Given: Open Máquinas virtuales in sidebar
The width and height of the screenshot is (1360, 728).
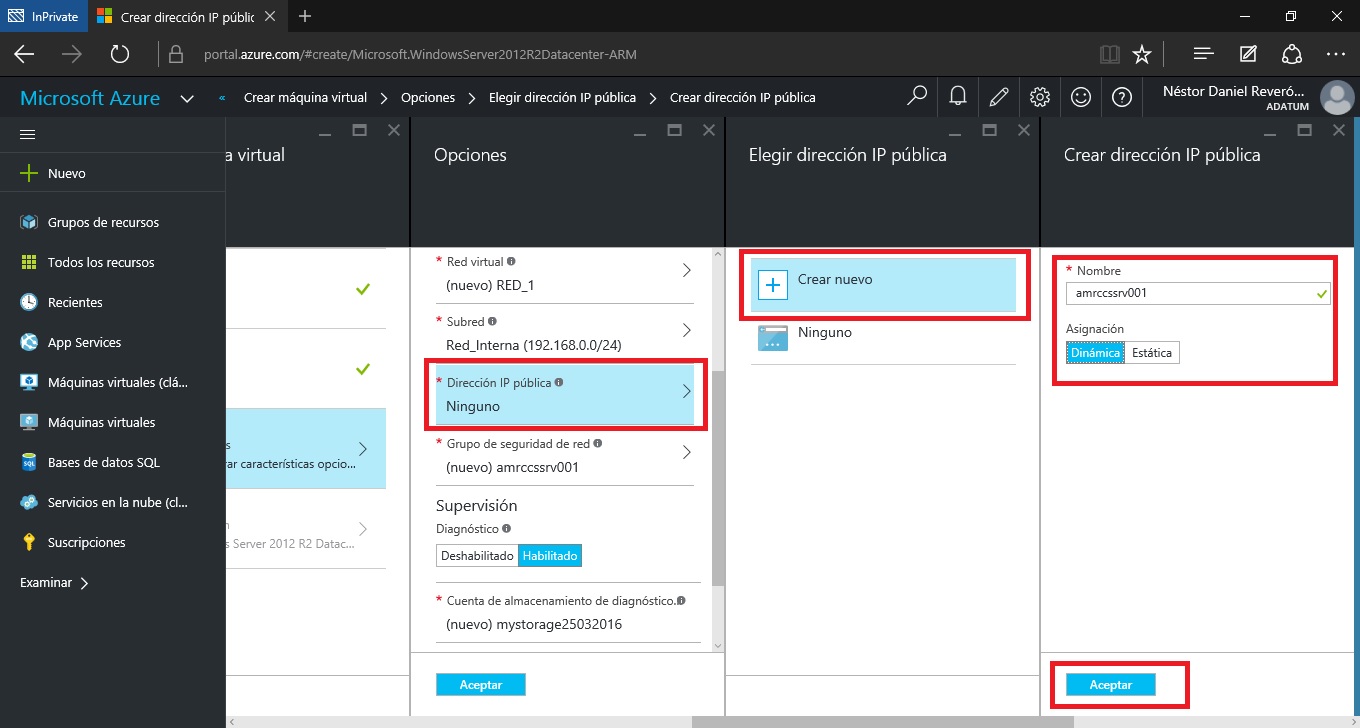Looking at the screenshot, I should pos(101,422).
